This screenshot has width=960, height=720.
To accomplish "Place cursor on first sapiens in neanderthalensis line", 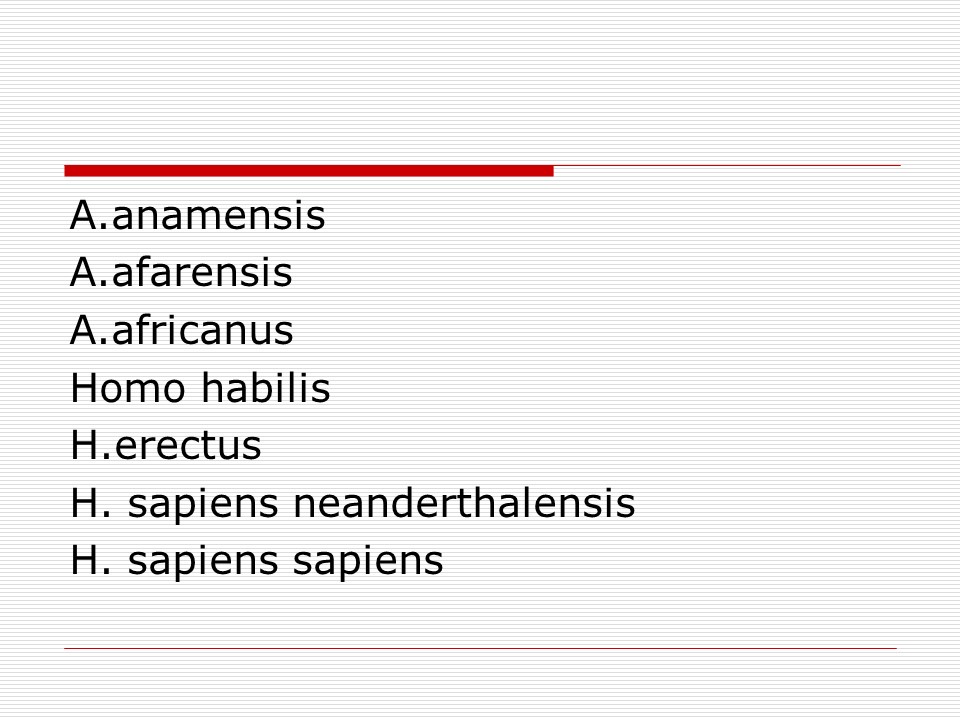I will 205,506.
